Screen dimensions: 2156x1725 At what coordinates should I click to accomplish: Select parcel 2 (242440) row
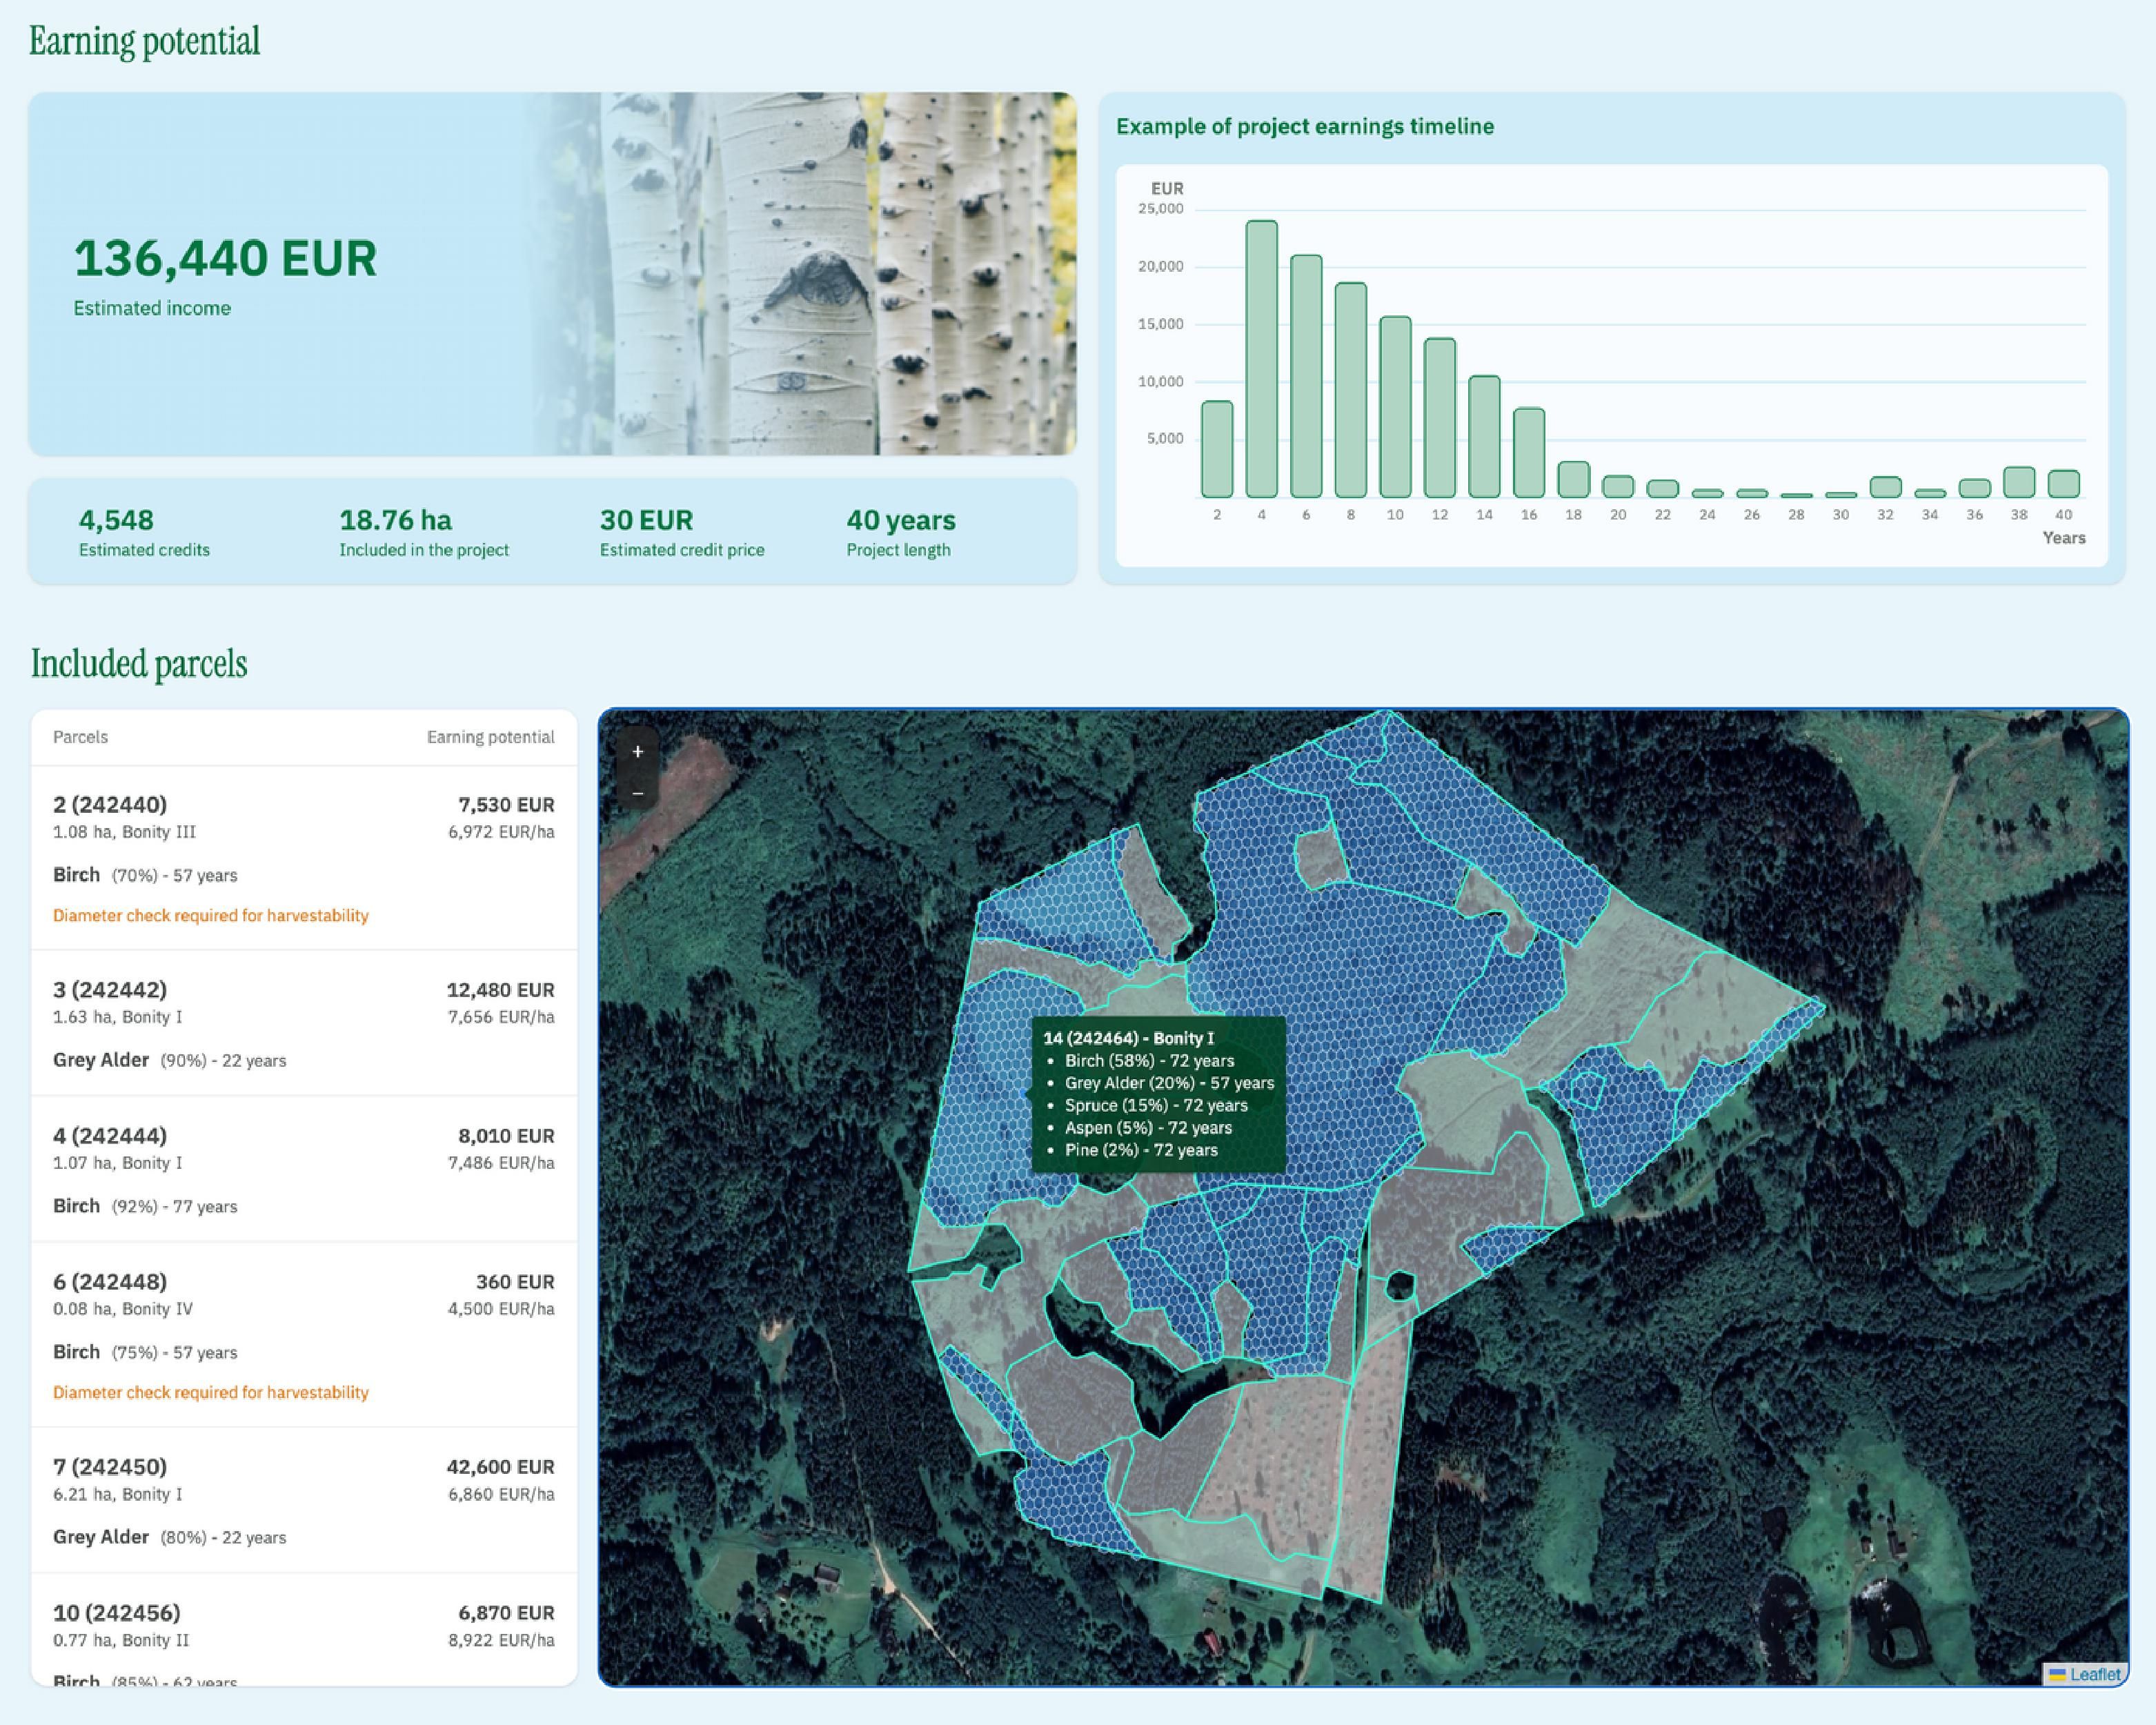coord(304,858)
